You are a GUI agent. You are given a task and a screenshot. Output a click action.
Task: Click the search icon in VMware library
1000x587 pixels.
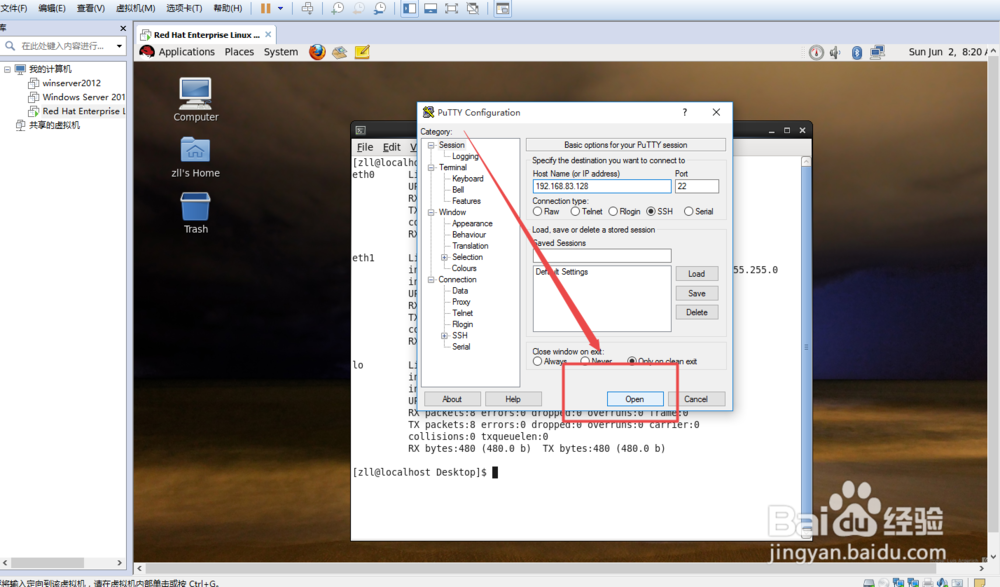pyautogui.click(x=10, y=46)
